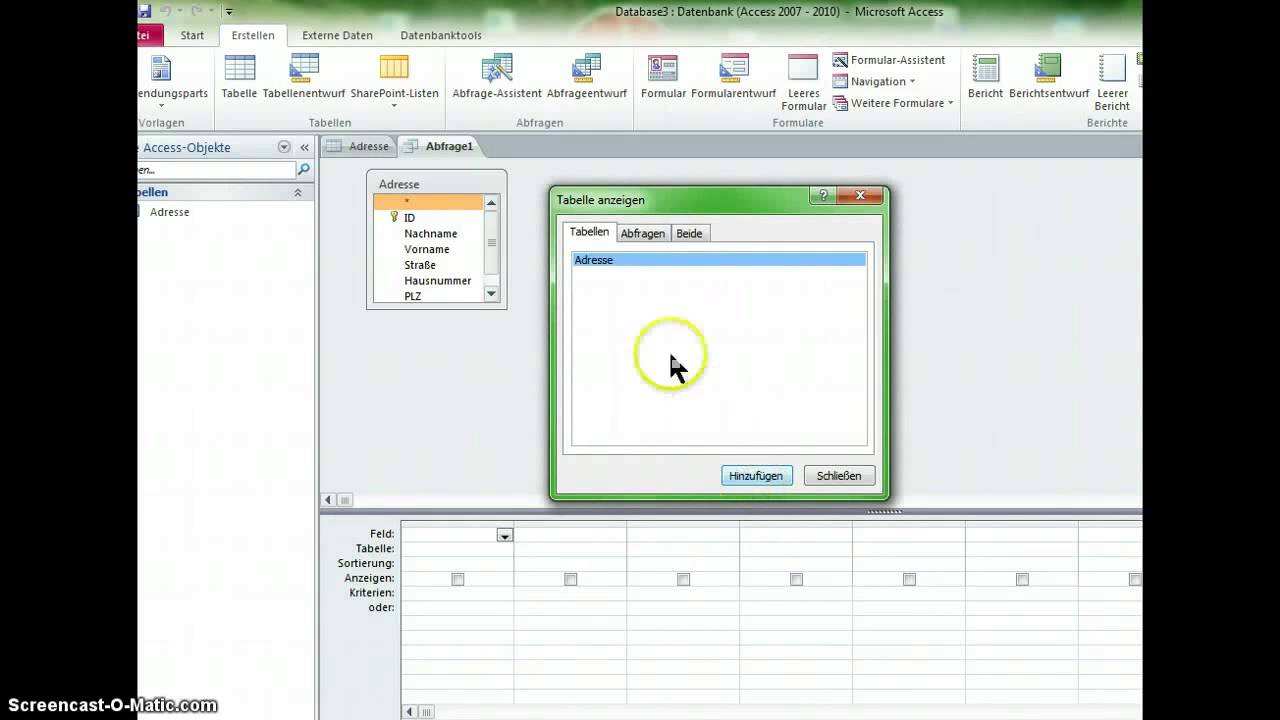Open the Feld dropdown in first column

point(505,535)
